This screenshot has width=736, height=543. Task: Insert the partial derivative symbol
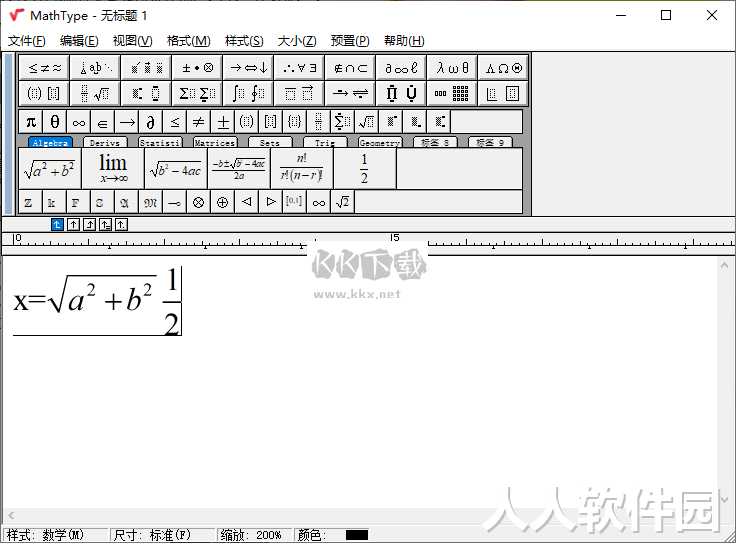[x=151, y=122]
